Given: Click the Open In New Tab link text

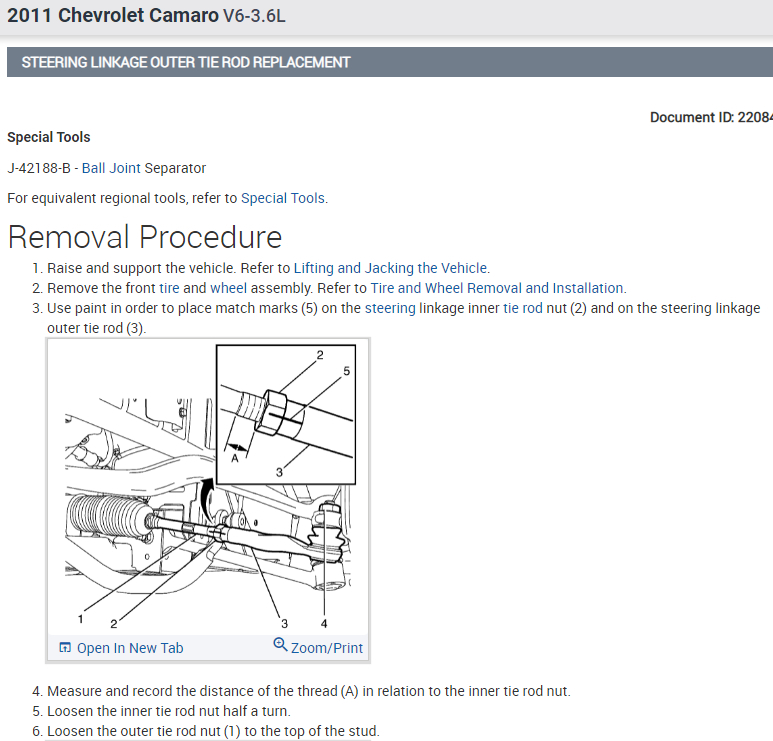Looking at the screenshot, I should click(x=130, y=648).
